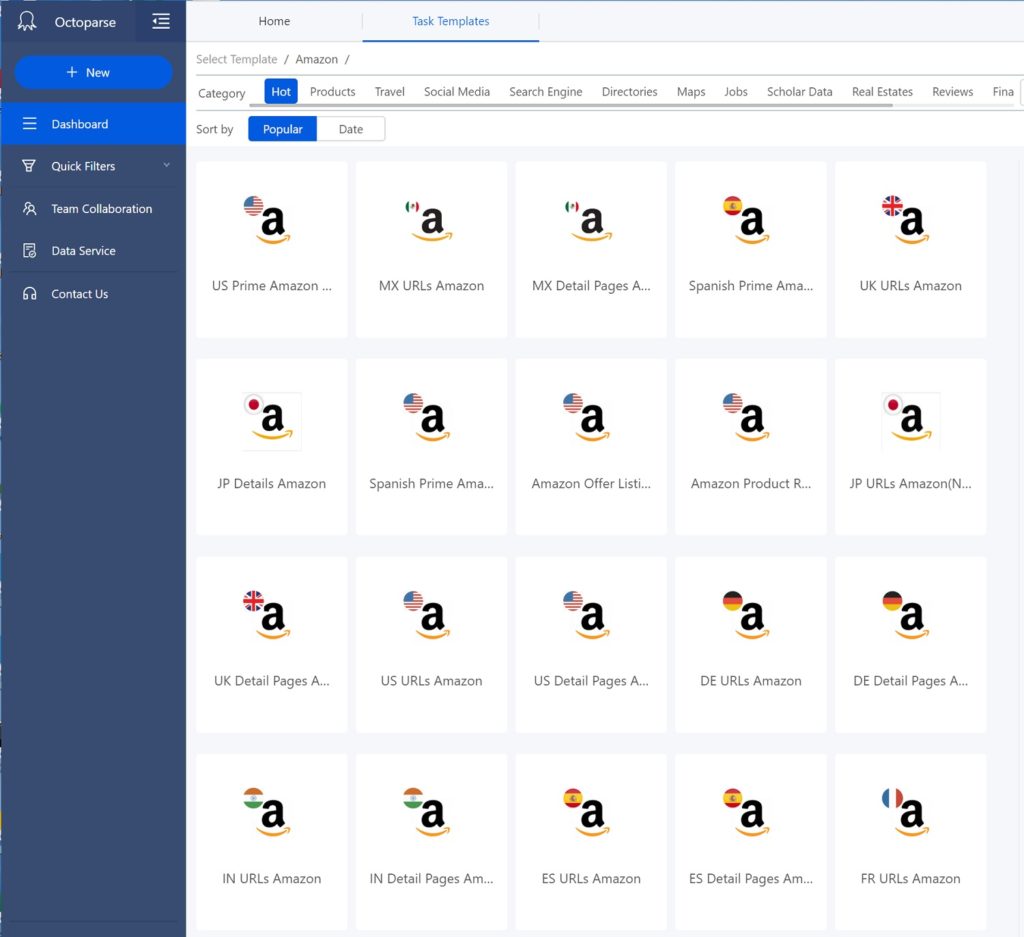Switch to the Task Templates tab
Image resolution: width=1024 pixels, height=937 pixels.
click(451, 21)
